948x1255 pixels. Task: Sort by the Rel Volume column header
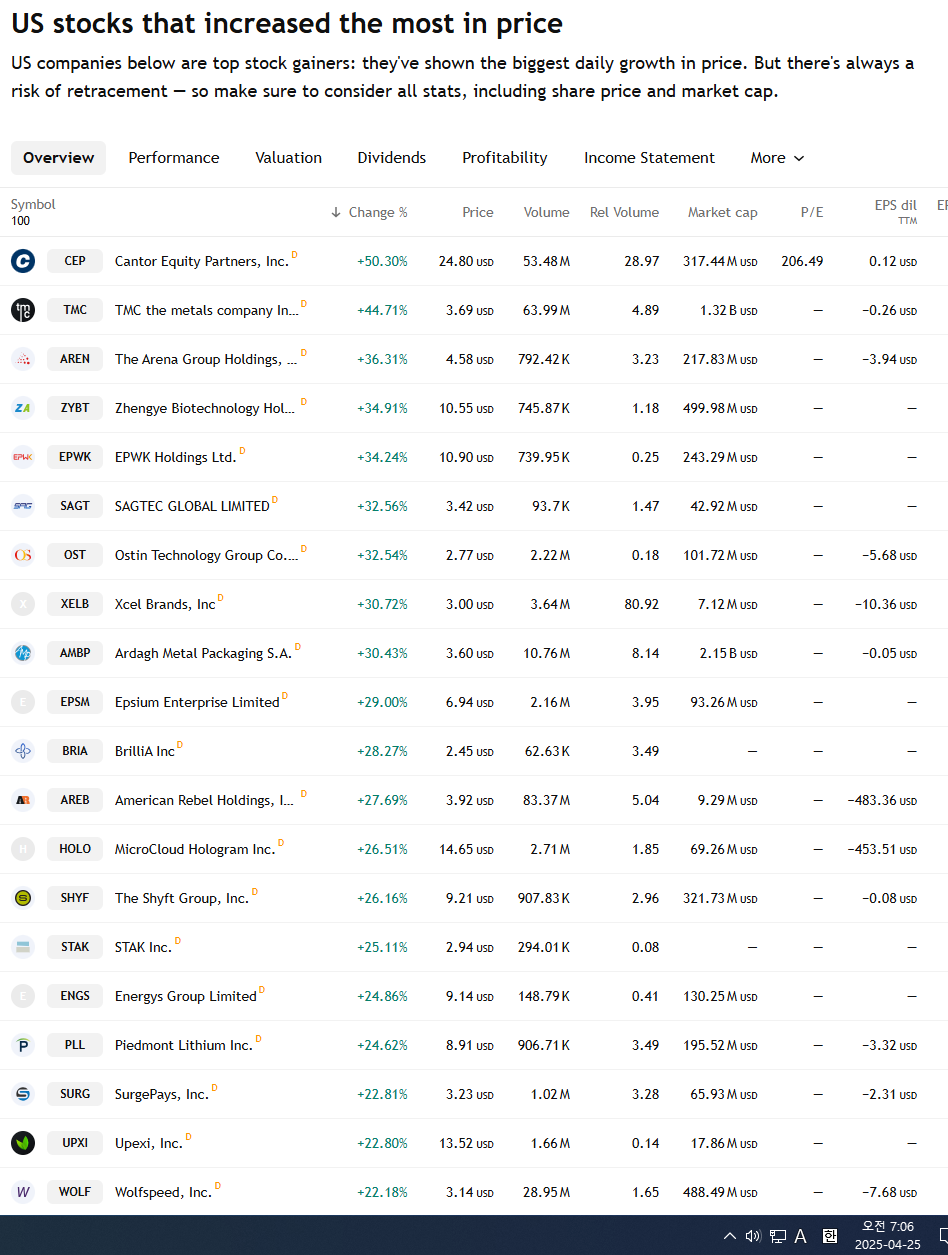coord(624,212)
